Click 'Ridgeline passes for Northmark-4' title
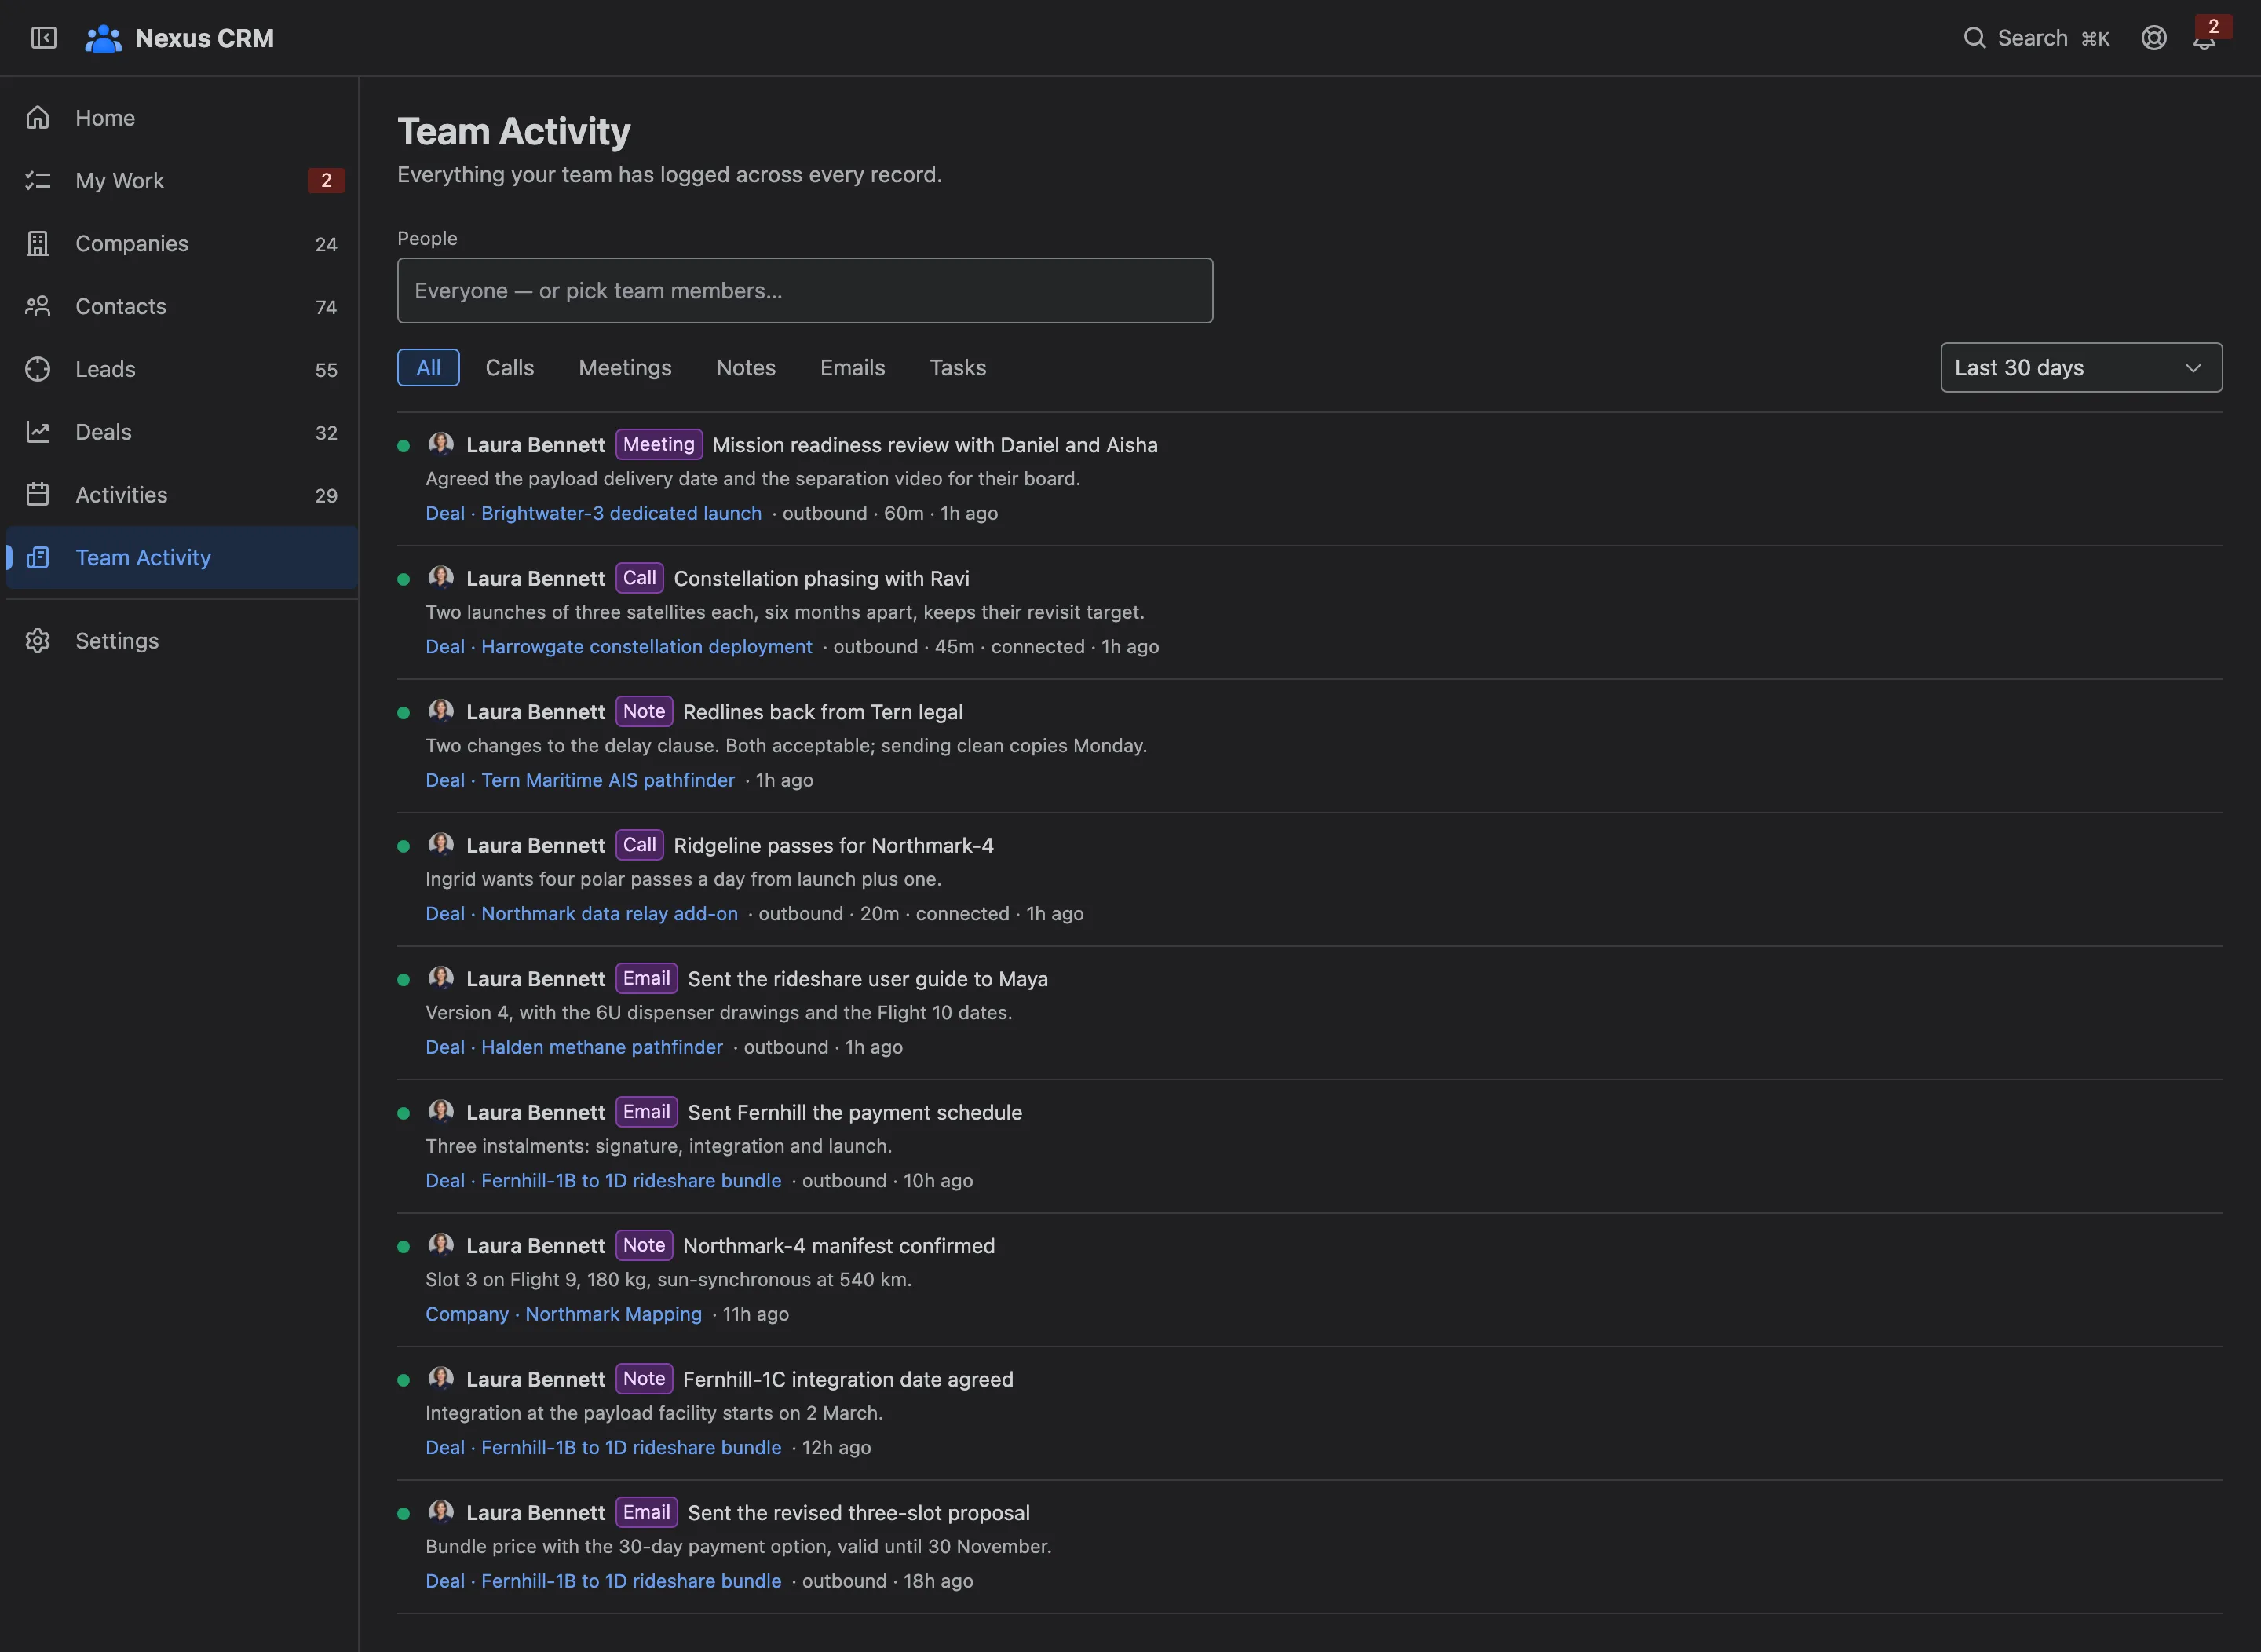The image size is (2261, 1652). pyautogui.click(x=834, y=845)
